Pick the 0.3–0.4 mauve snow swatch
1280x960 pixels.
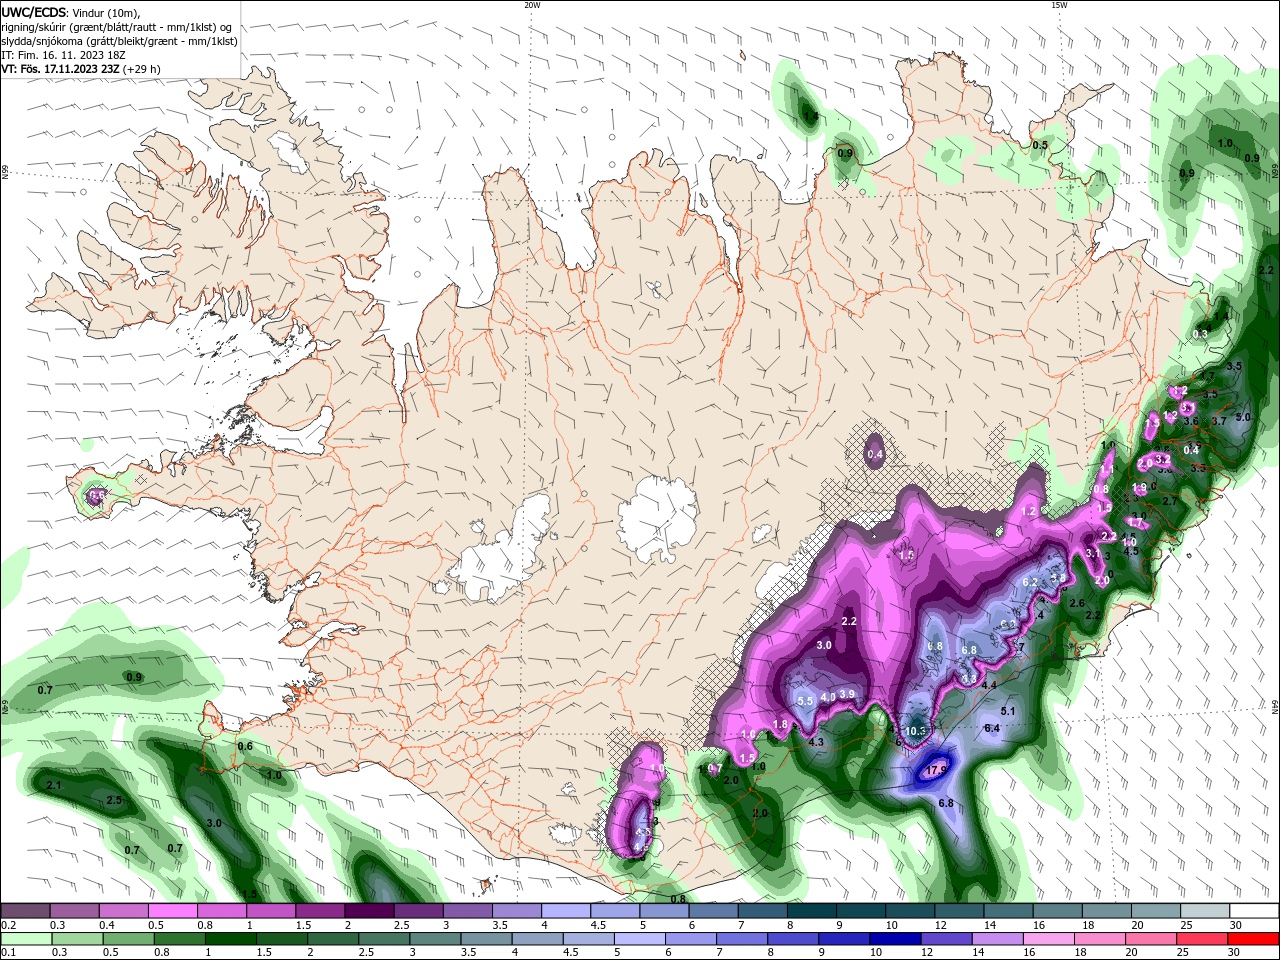(74, 912)
